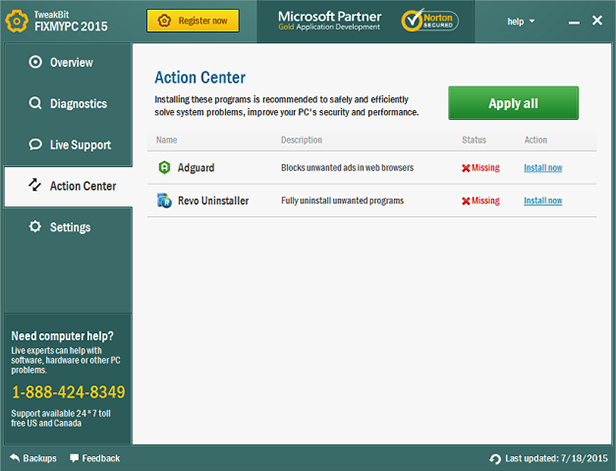
Task: Minimize the FixMyPC window
Action: (574, 22)
